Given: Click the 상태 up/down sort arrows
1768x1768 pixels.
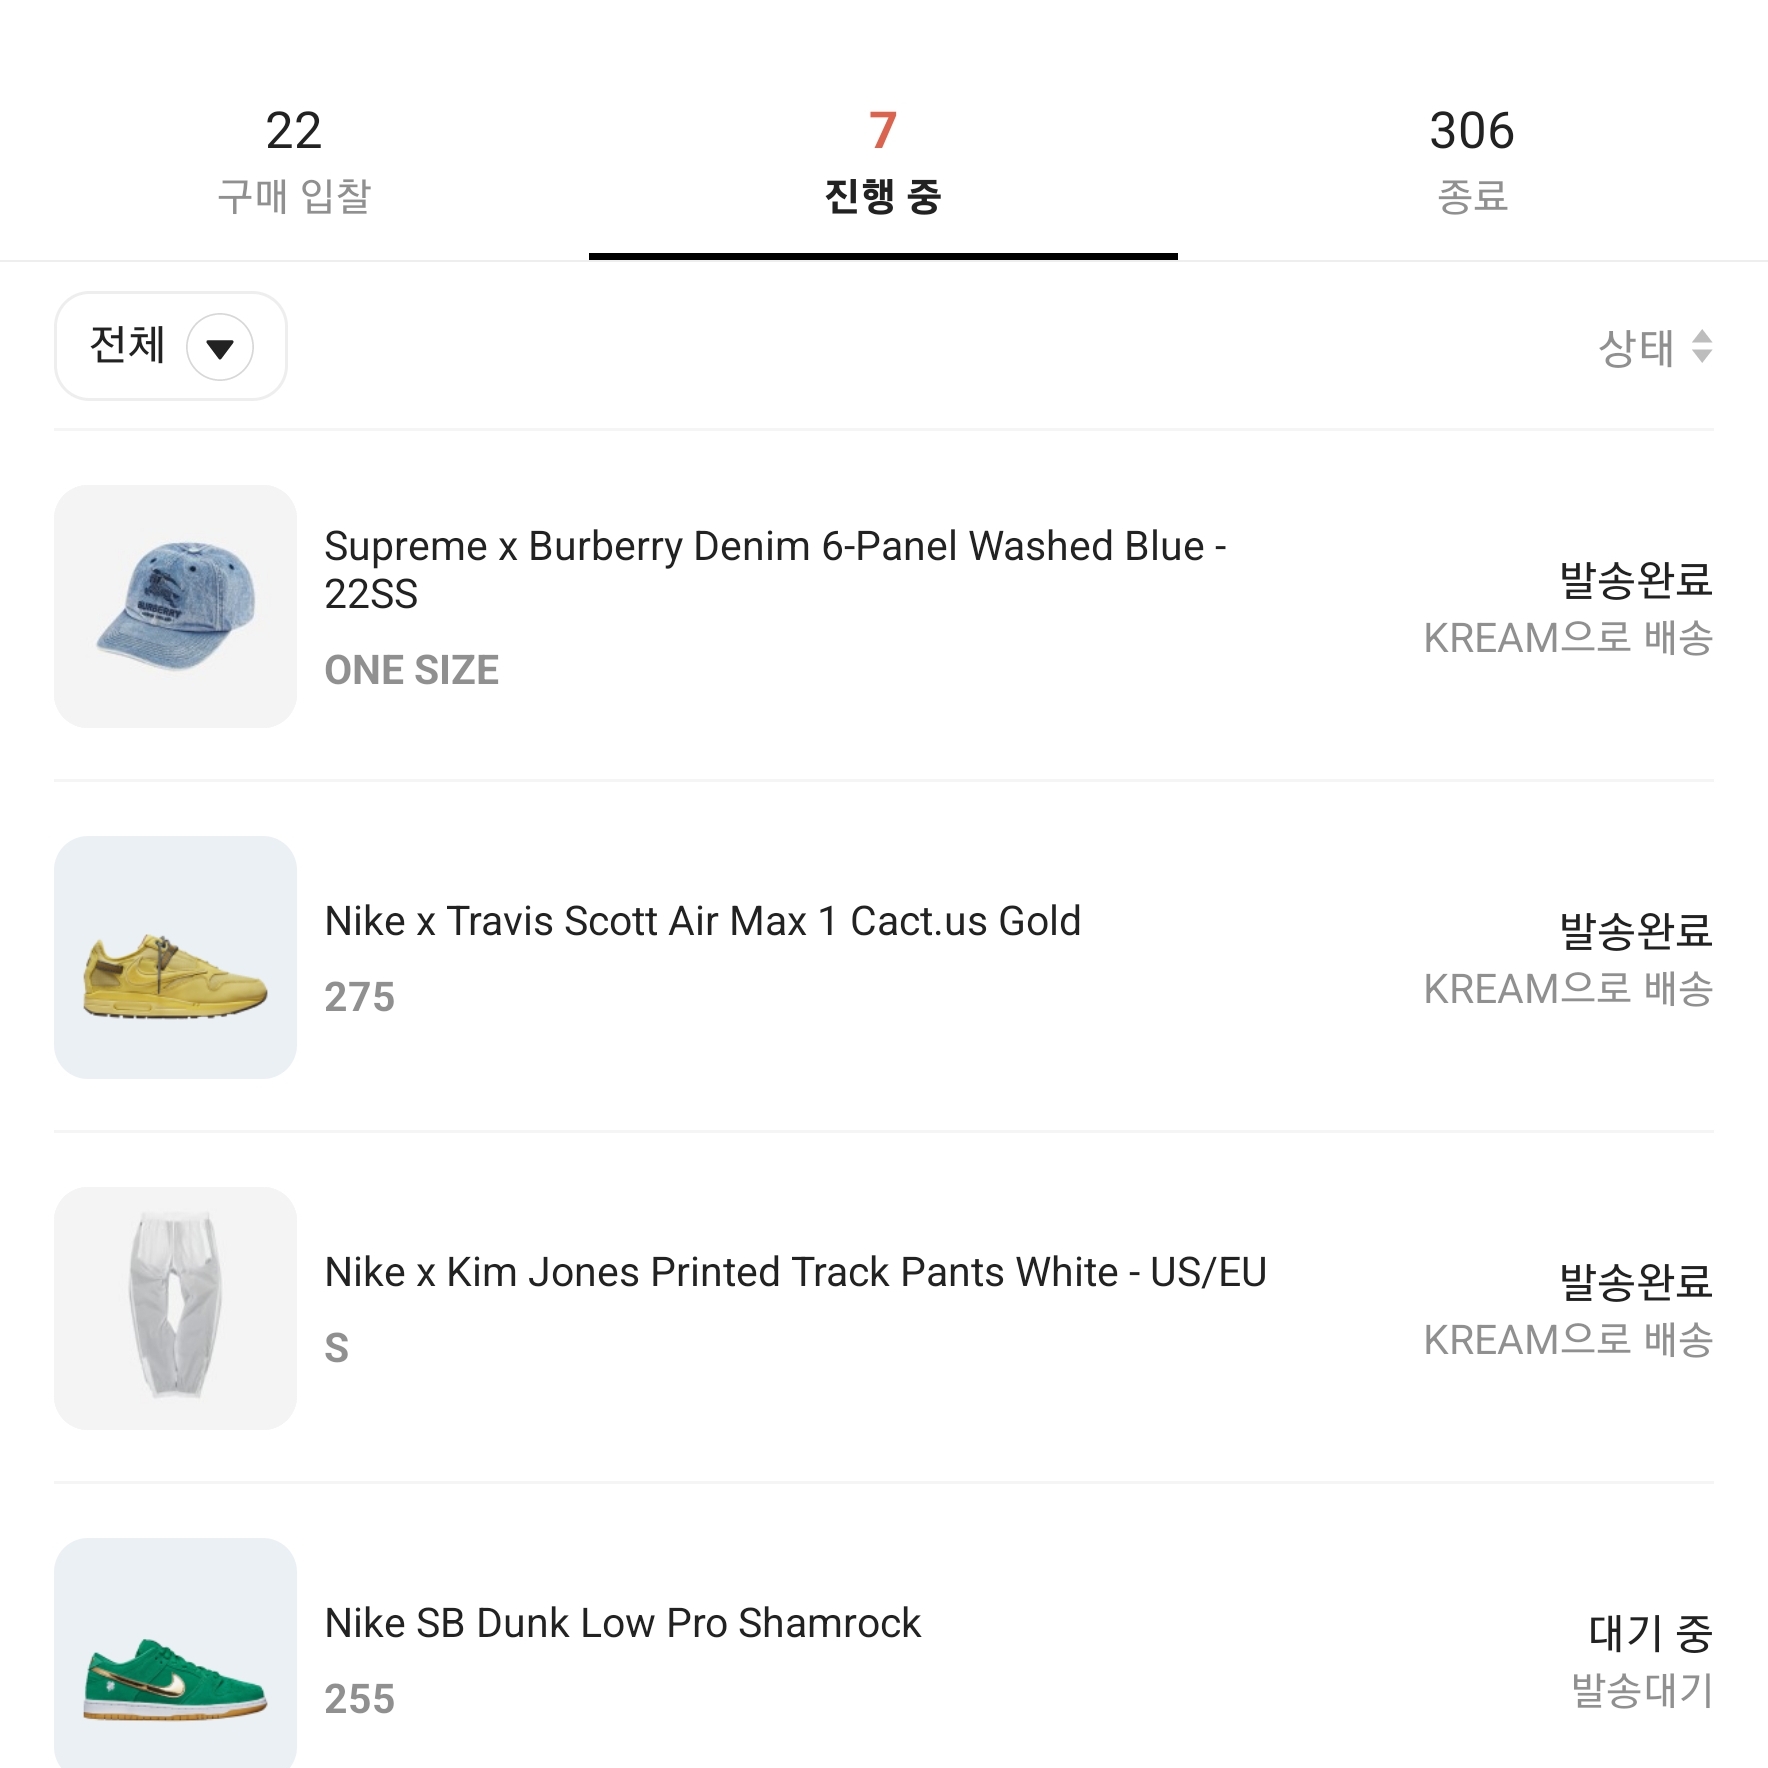Looking at the screenshot, I should click(1702, 347).
